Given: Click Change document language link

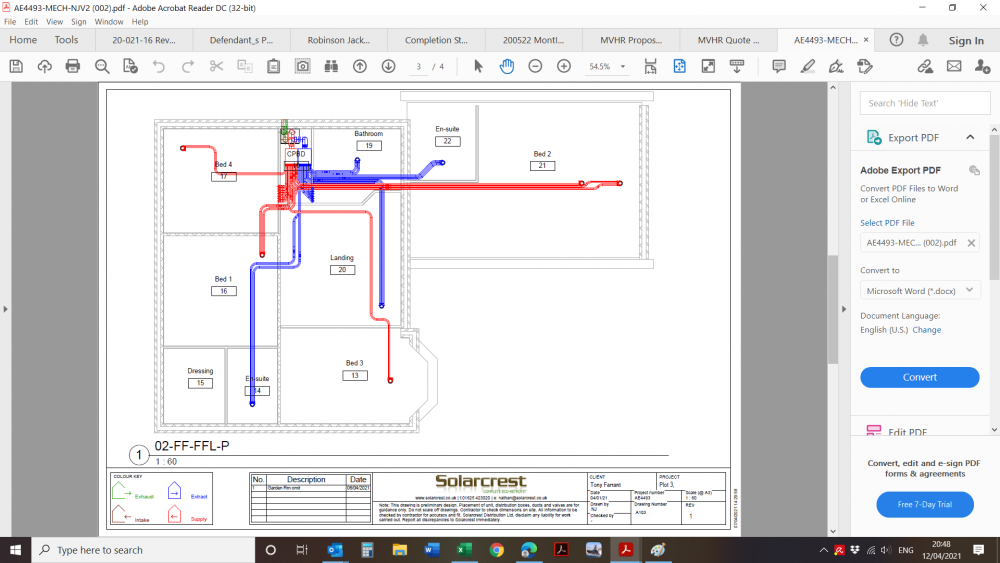Looking at the screenshot, I should (927, 330).
